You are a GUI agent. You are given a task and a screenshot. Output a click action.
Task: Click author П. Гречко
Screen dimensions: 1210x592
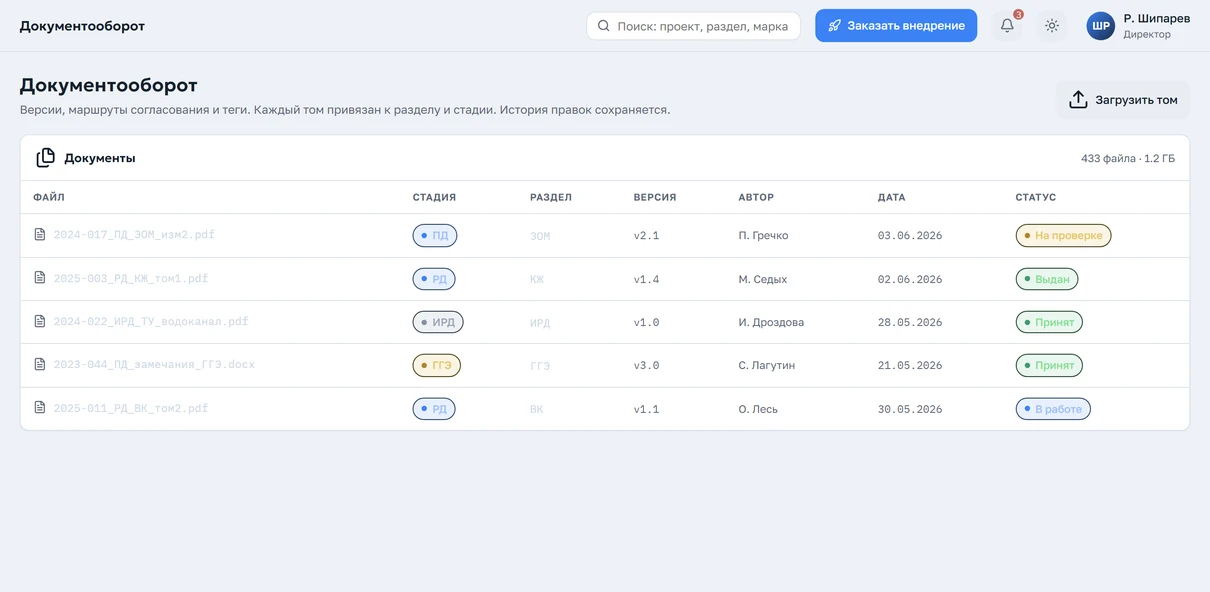(763, 236)
